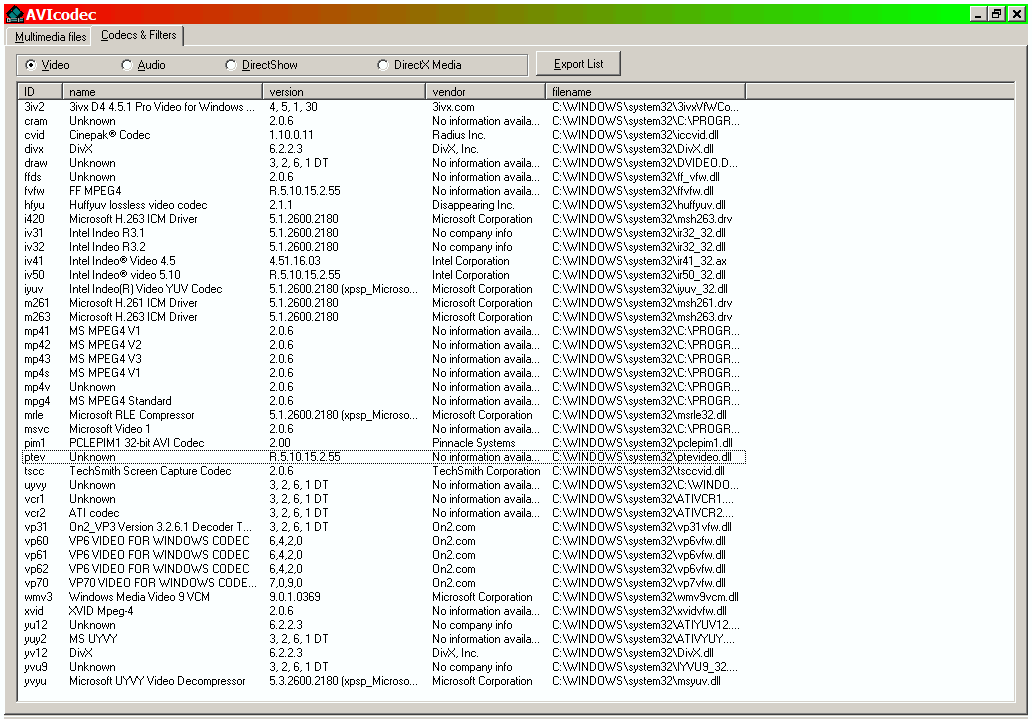Select the uyvy codec row

[382, 485]
